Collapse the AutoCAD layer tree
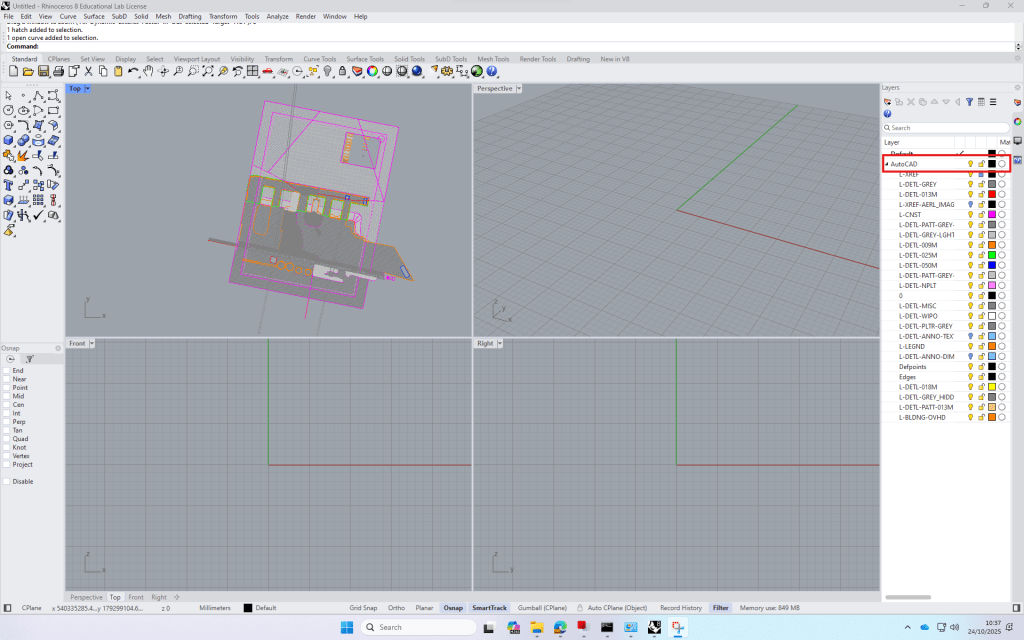 pyautogui.click(x=886, y=164)
